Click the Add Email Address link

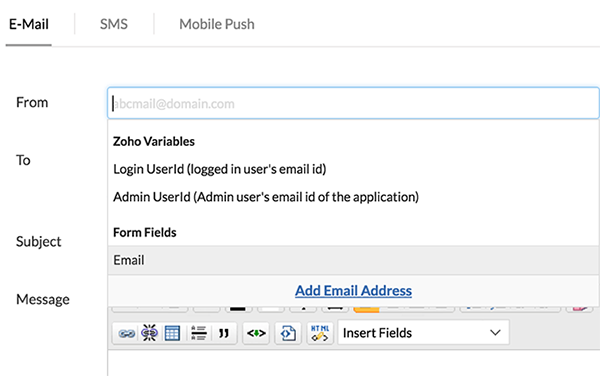click(353, 291)
